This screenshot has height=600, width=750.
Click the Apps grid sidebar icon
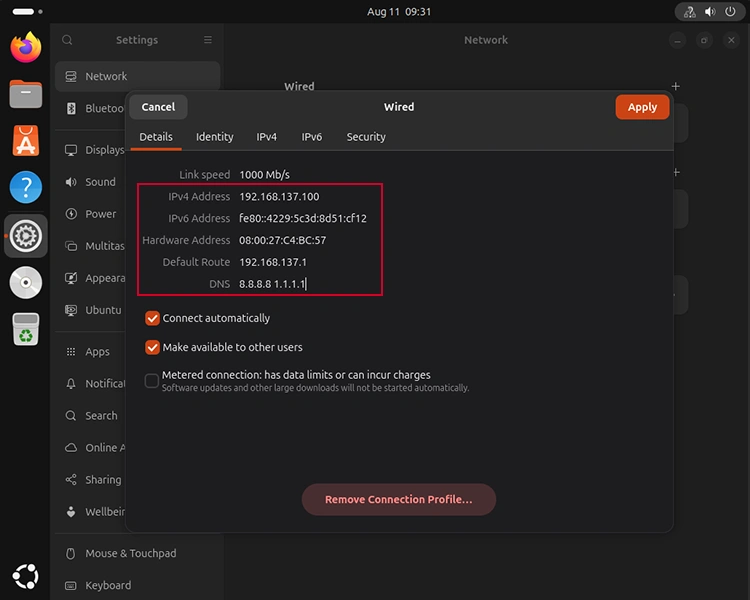(x=71, y=352)
